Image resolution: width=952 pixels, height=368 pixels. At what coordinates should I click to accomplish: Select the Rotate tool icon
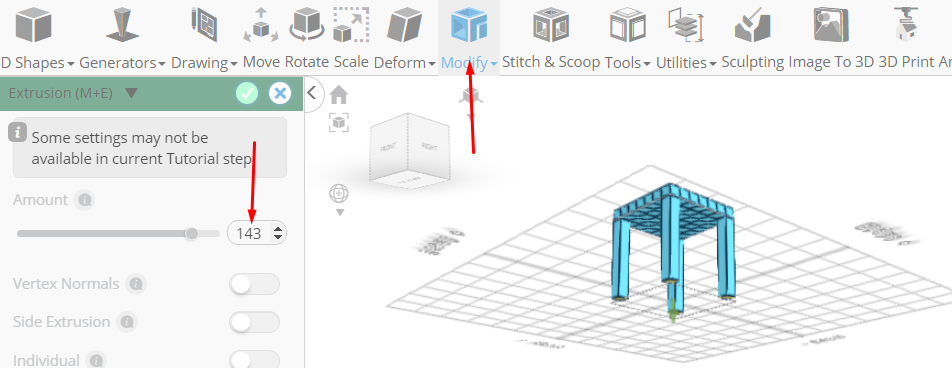click(307, 25)
